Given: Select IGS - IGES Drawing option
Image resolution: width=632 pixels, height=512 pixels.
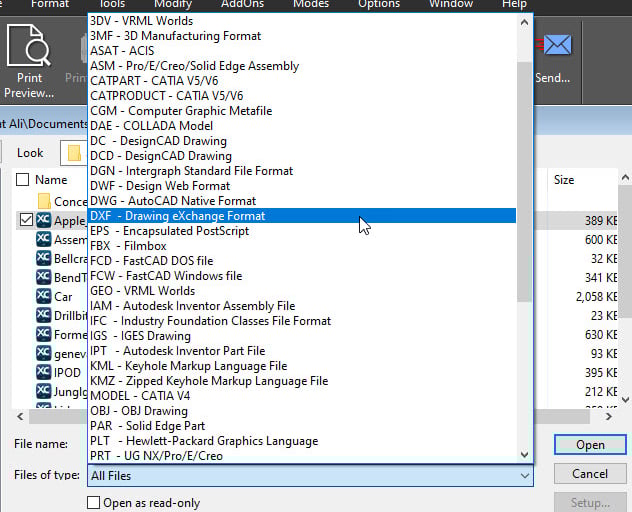Looking at the screenshot, I should 302,336.
